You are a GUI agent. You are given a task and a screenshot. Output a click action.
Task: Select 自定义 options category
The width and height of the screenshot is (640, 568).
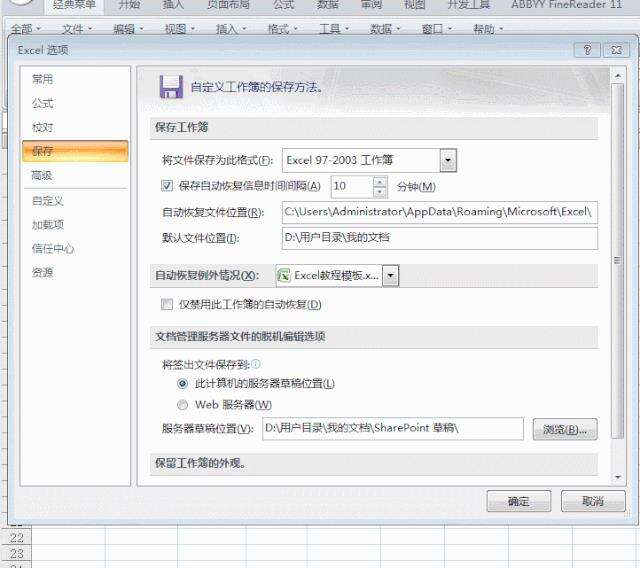click(x=75, y=201)
